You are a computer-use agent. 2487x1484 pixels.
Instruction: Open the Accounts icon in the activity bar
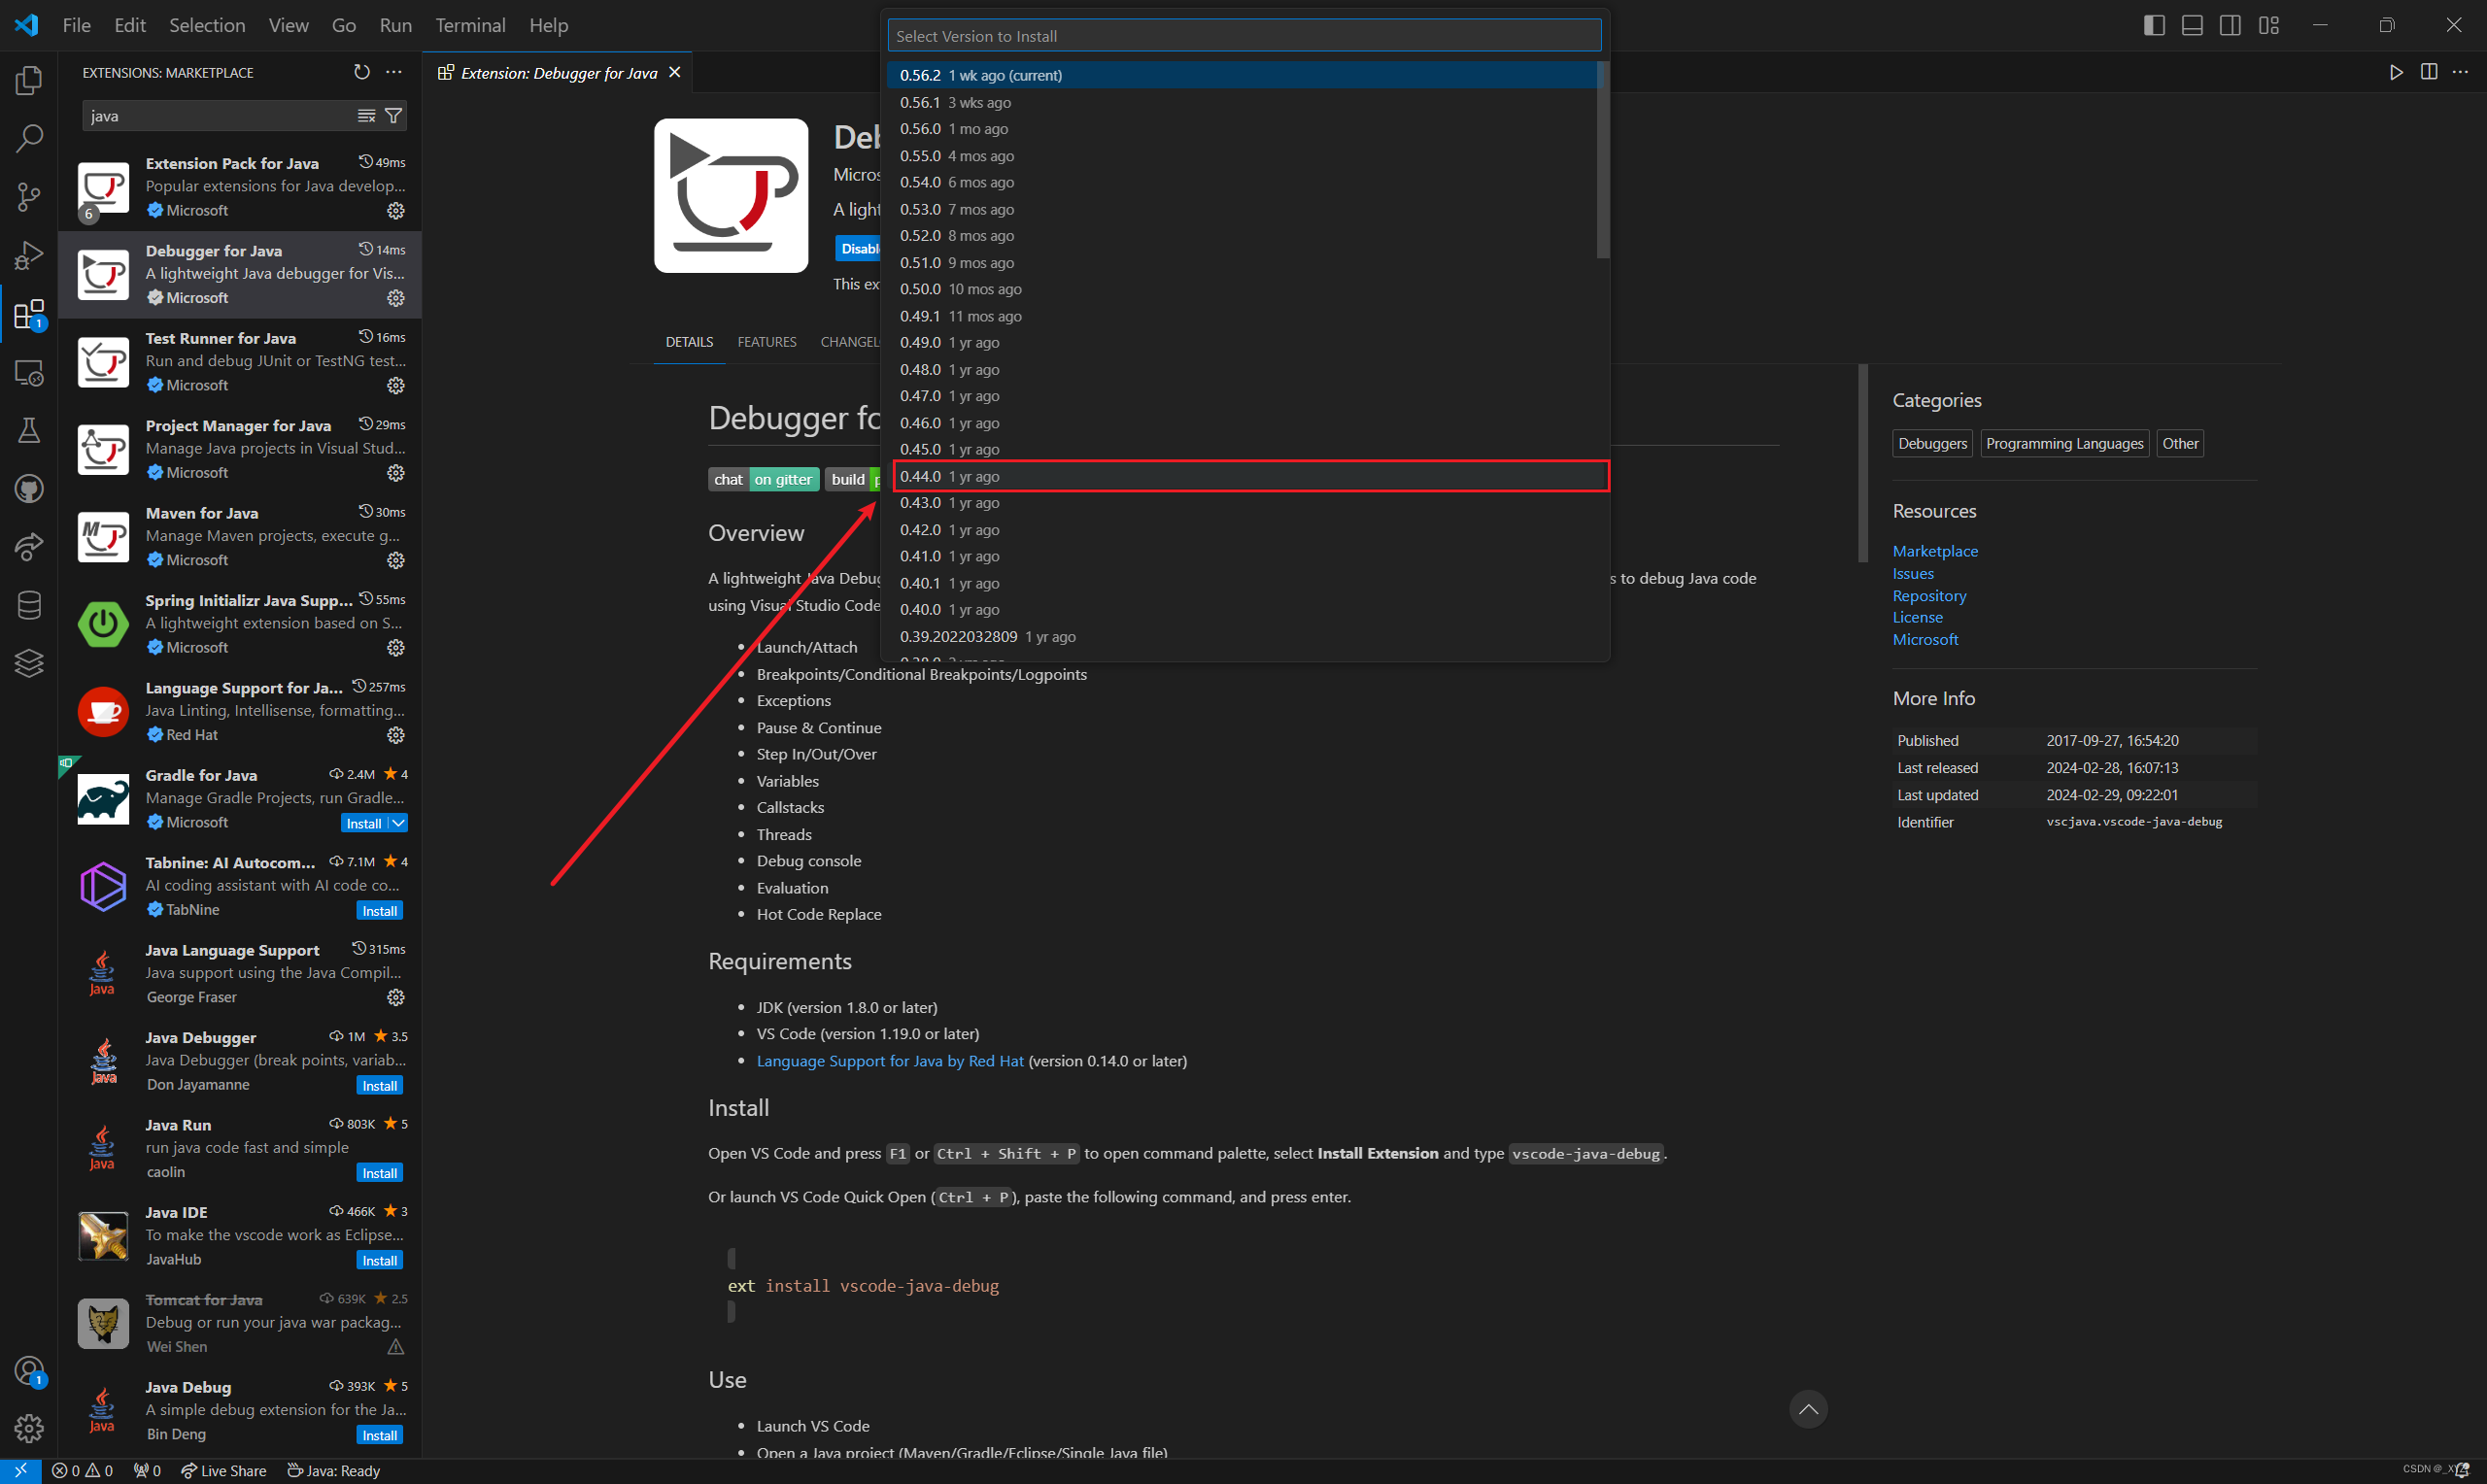[29, 1370]
